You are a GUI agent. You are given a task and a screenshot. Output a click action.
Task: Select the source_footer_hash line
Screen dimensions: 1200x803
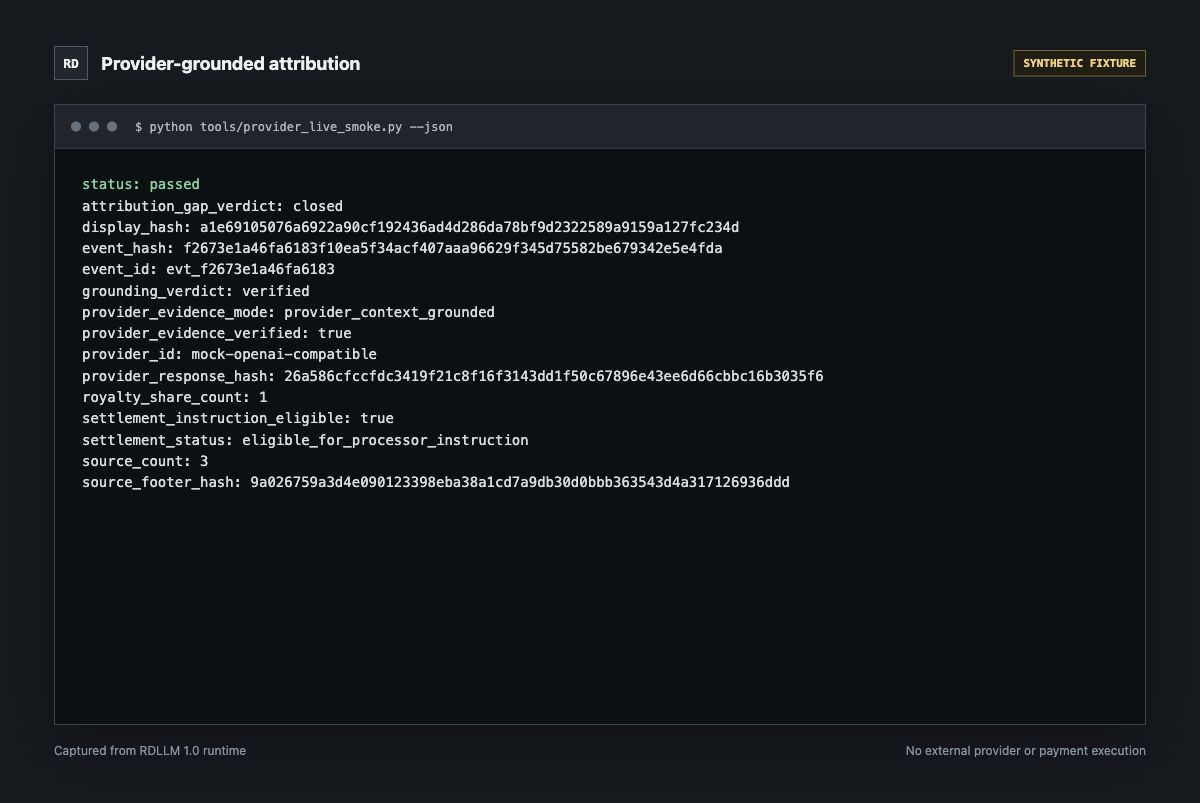436,482
